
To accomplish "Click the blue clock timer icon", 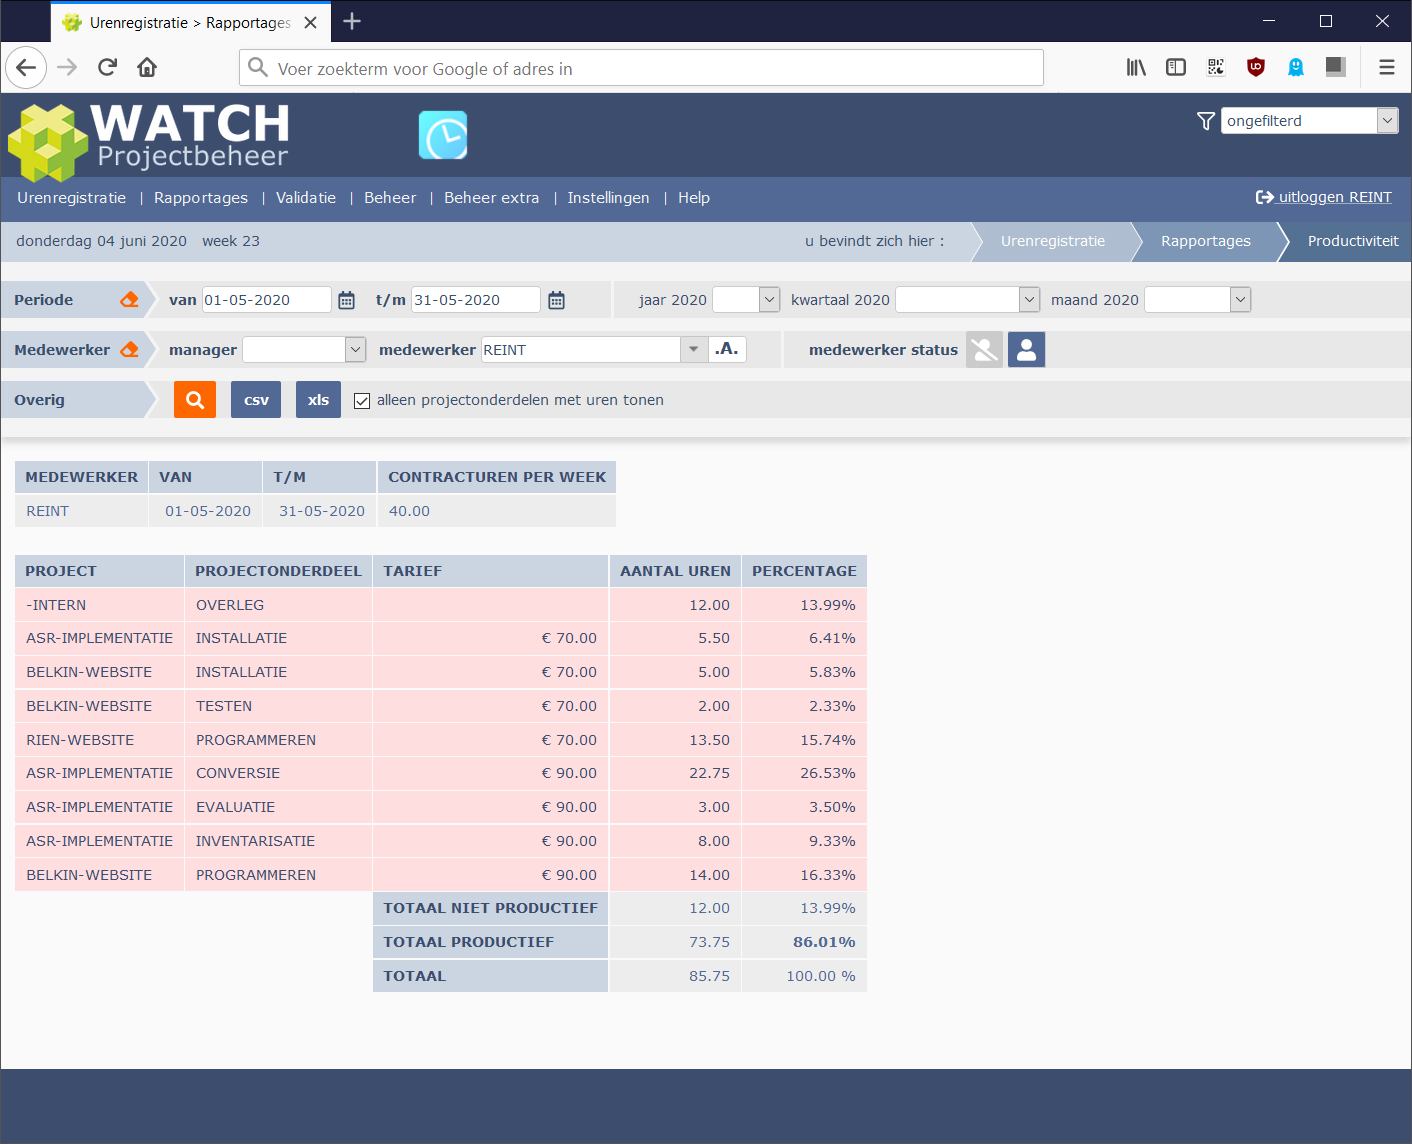I will 443,136.
